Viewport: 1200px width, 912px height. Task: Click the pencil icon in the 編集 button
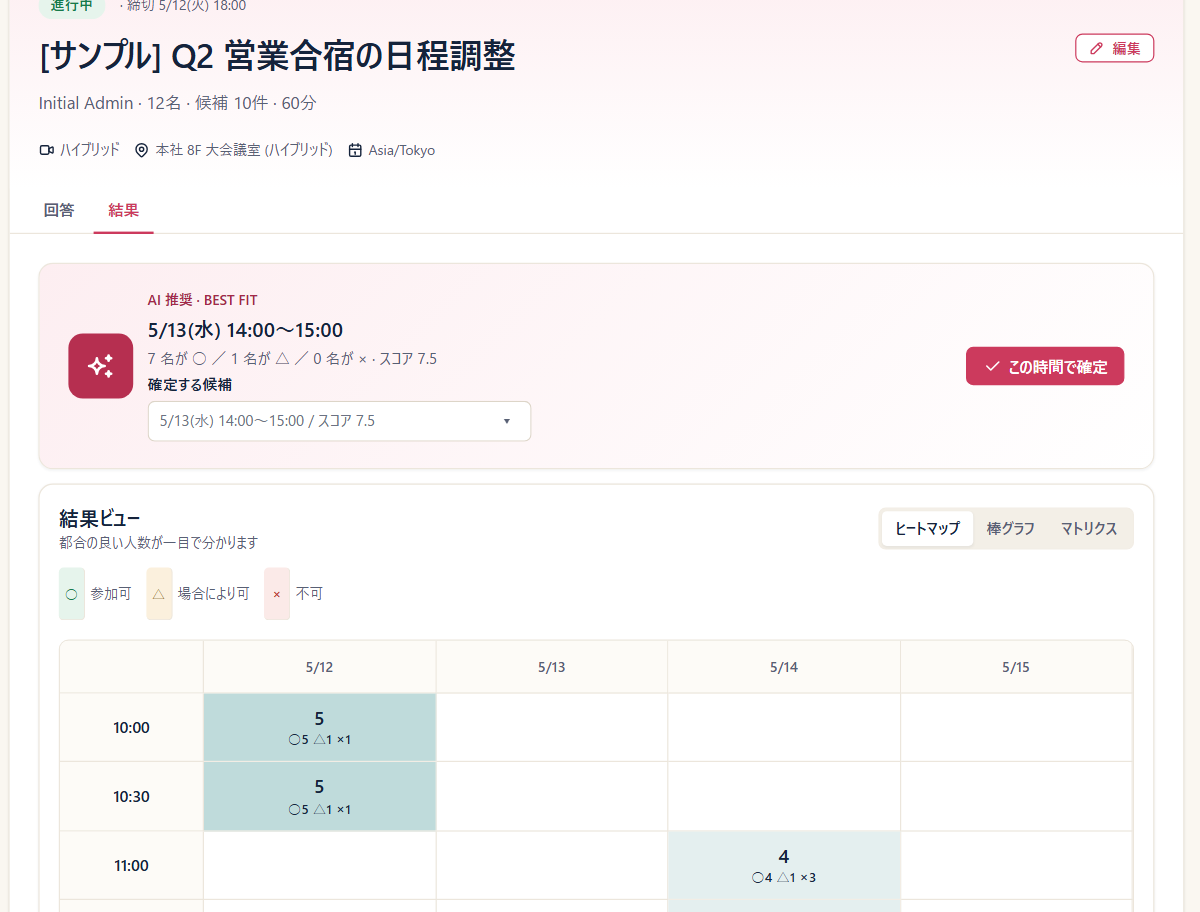click(x=1097, y=48)
